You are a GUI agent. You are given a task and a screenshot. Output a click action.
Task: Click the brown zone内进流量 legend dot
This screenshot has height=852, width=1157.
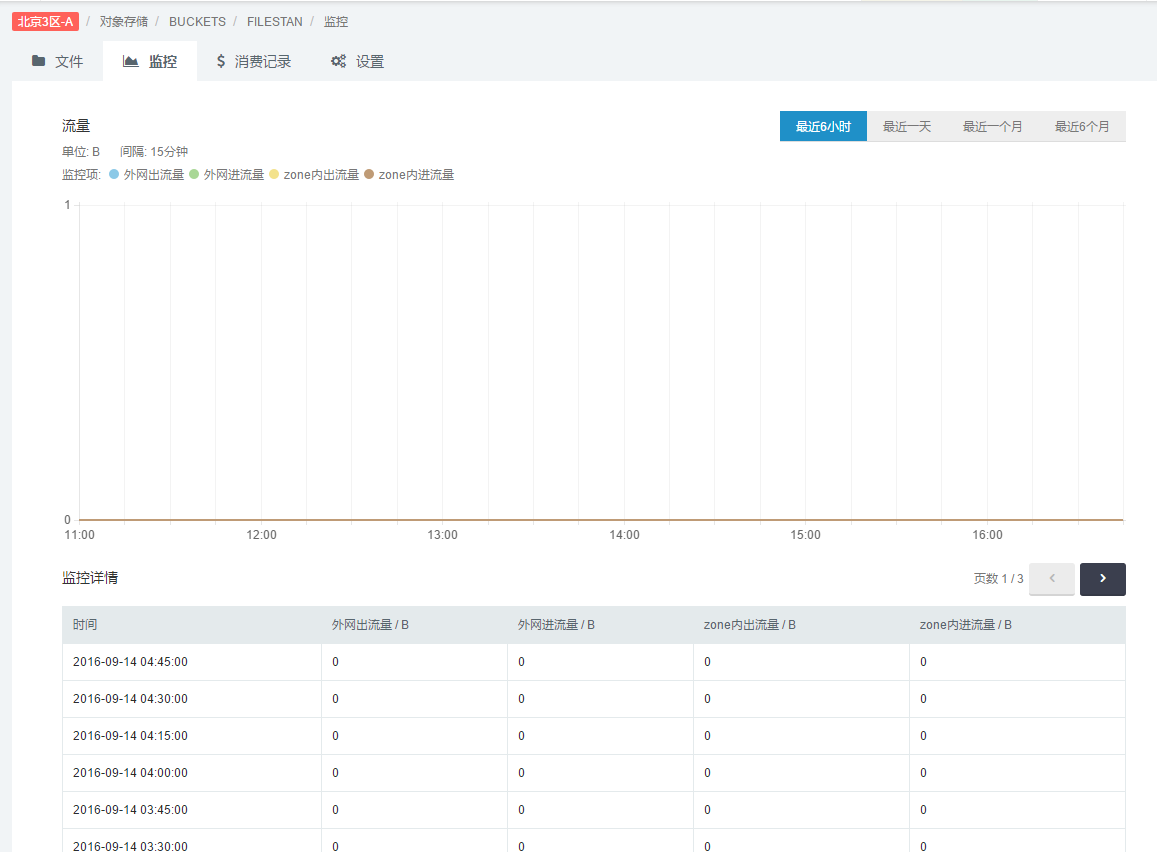(x=369, y=174)
